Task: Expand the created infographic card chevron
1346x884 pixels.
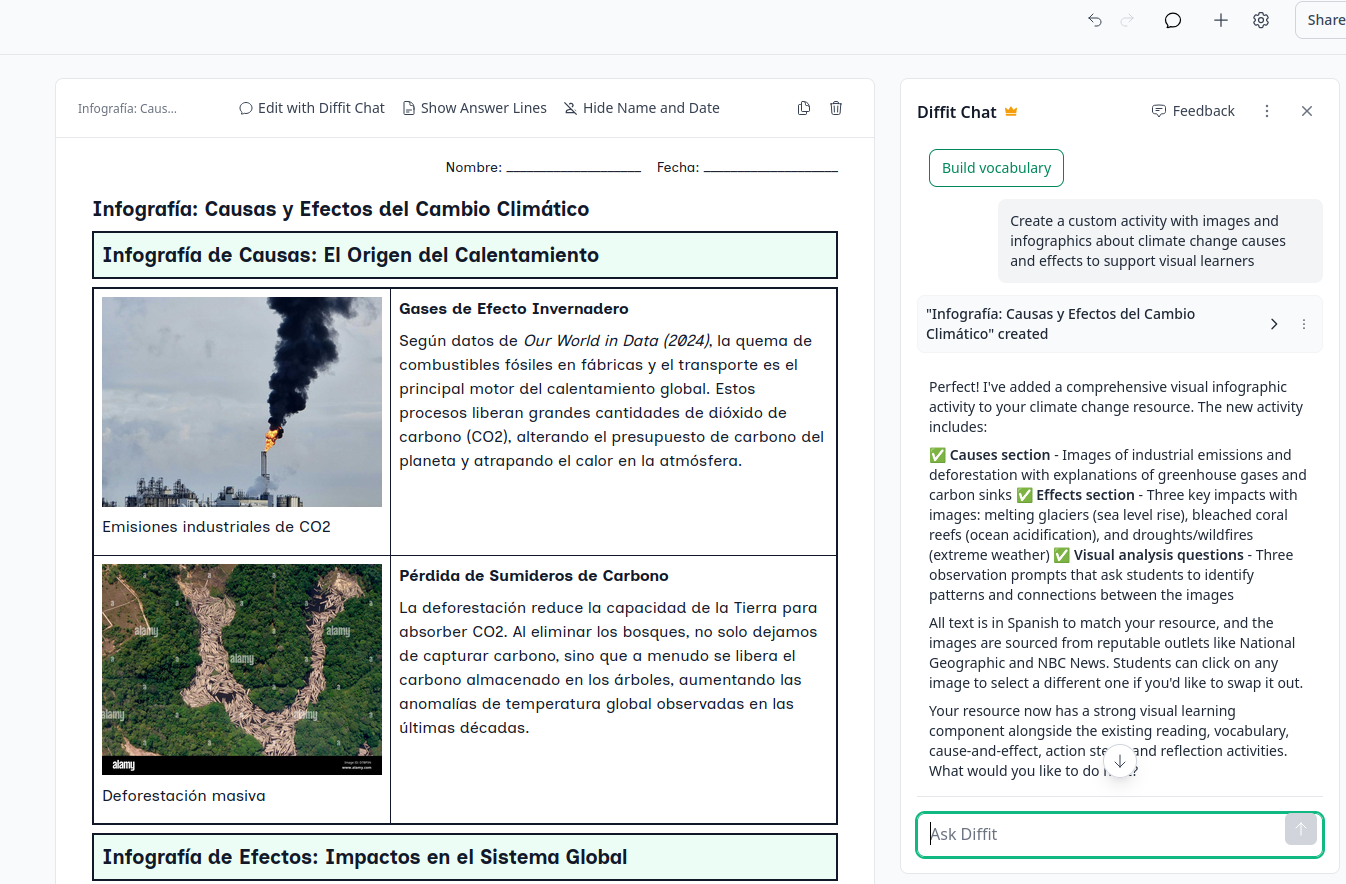Action: pos(1274,324)
